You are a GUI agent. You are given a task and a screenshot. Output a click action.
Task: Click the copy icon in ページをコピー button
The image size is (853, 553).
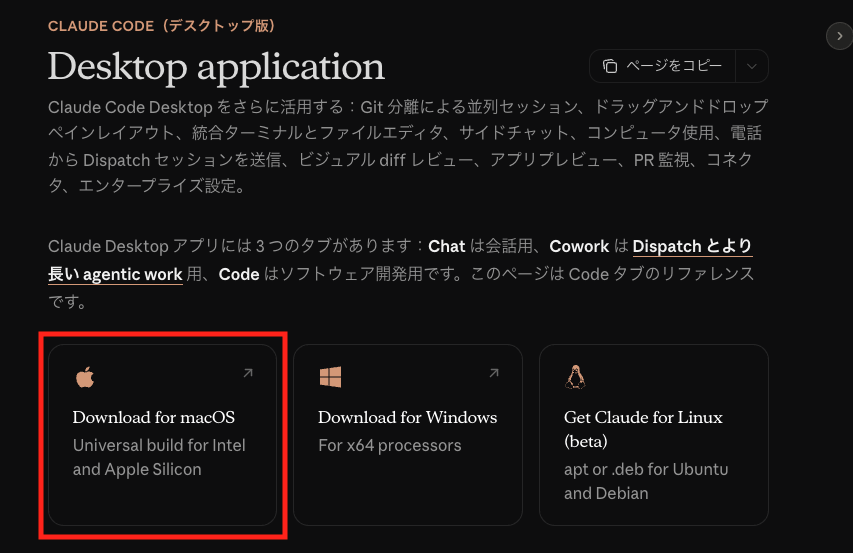(610, 66)
